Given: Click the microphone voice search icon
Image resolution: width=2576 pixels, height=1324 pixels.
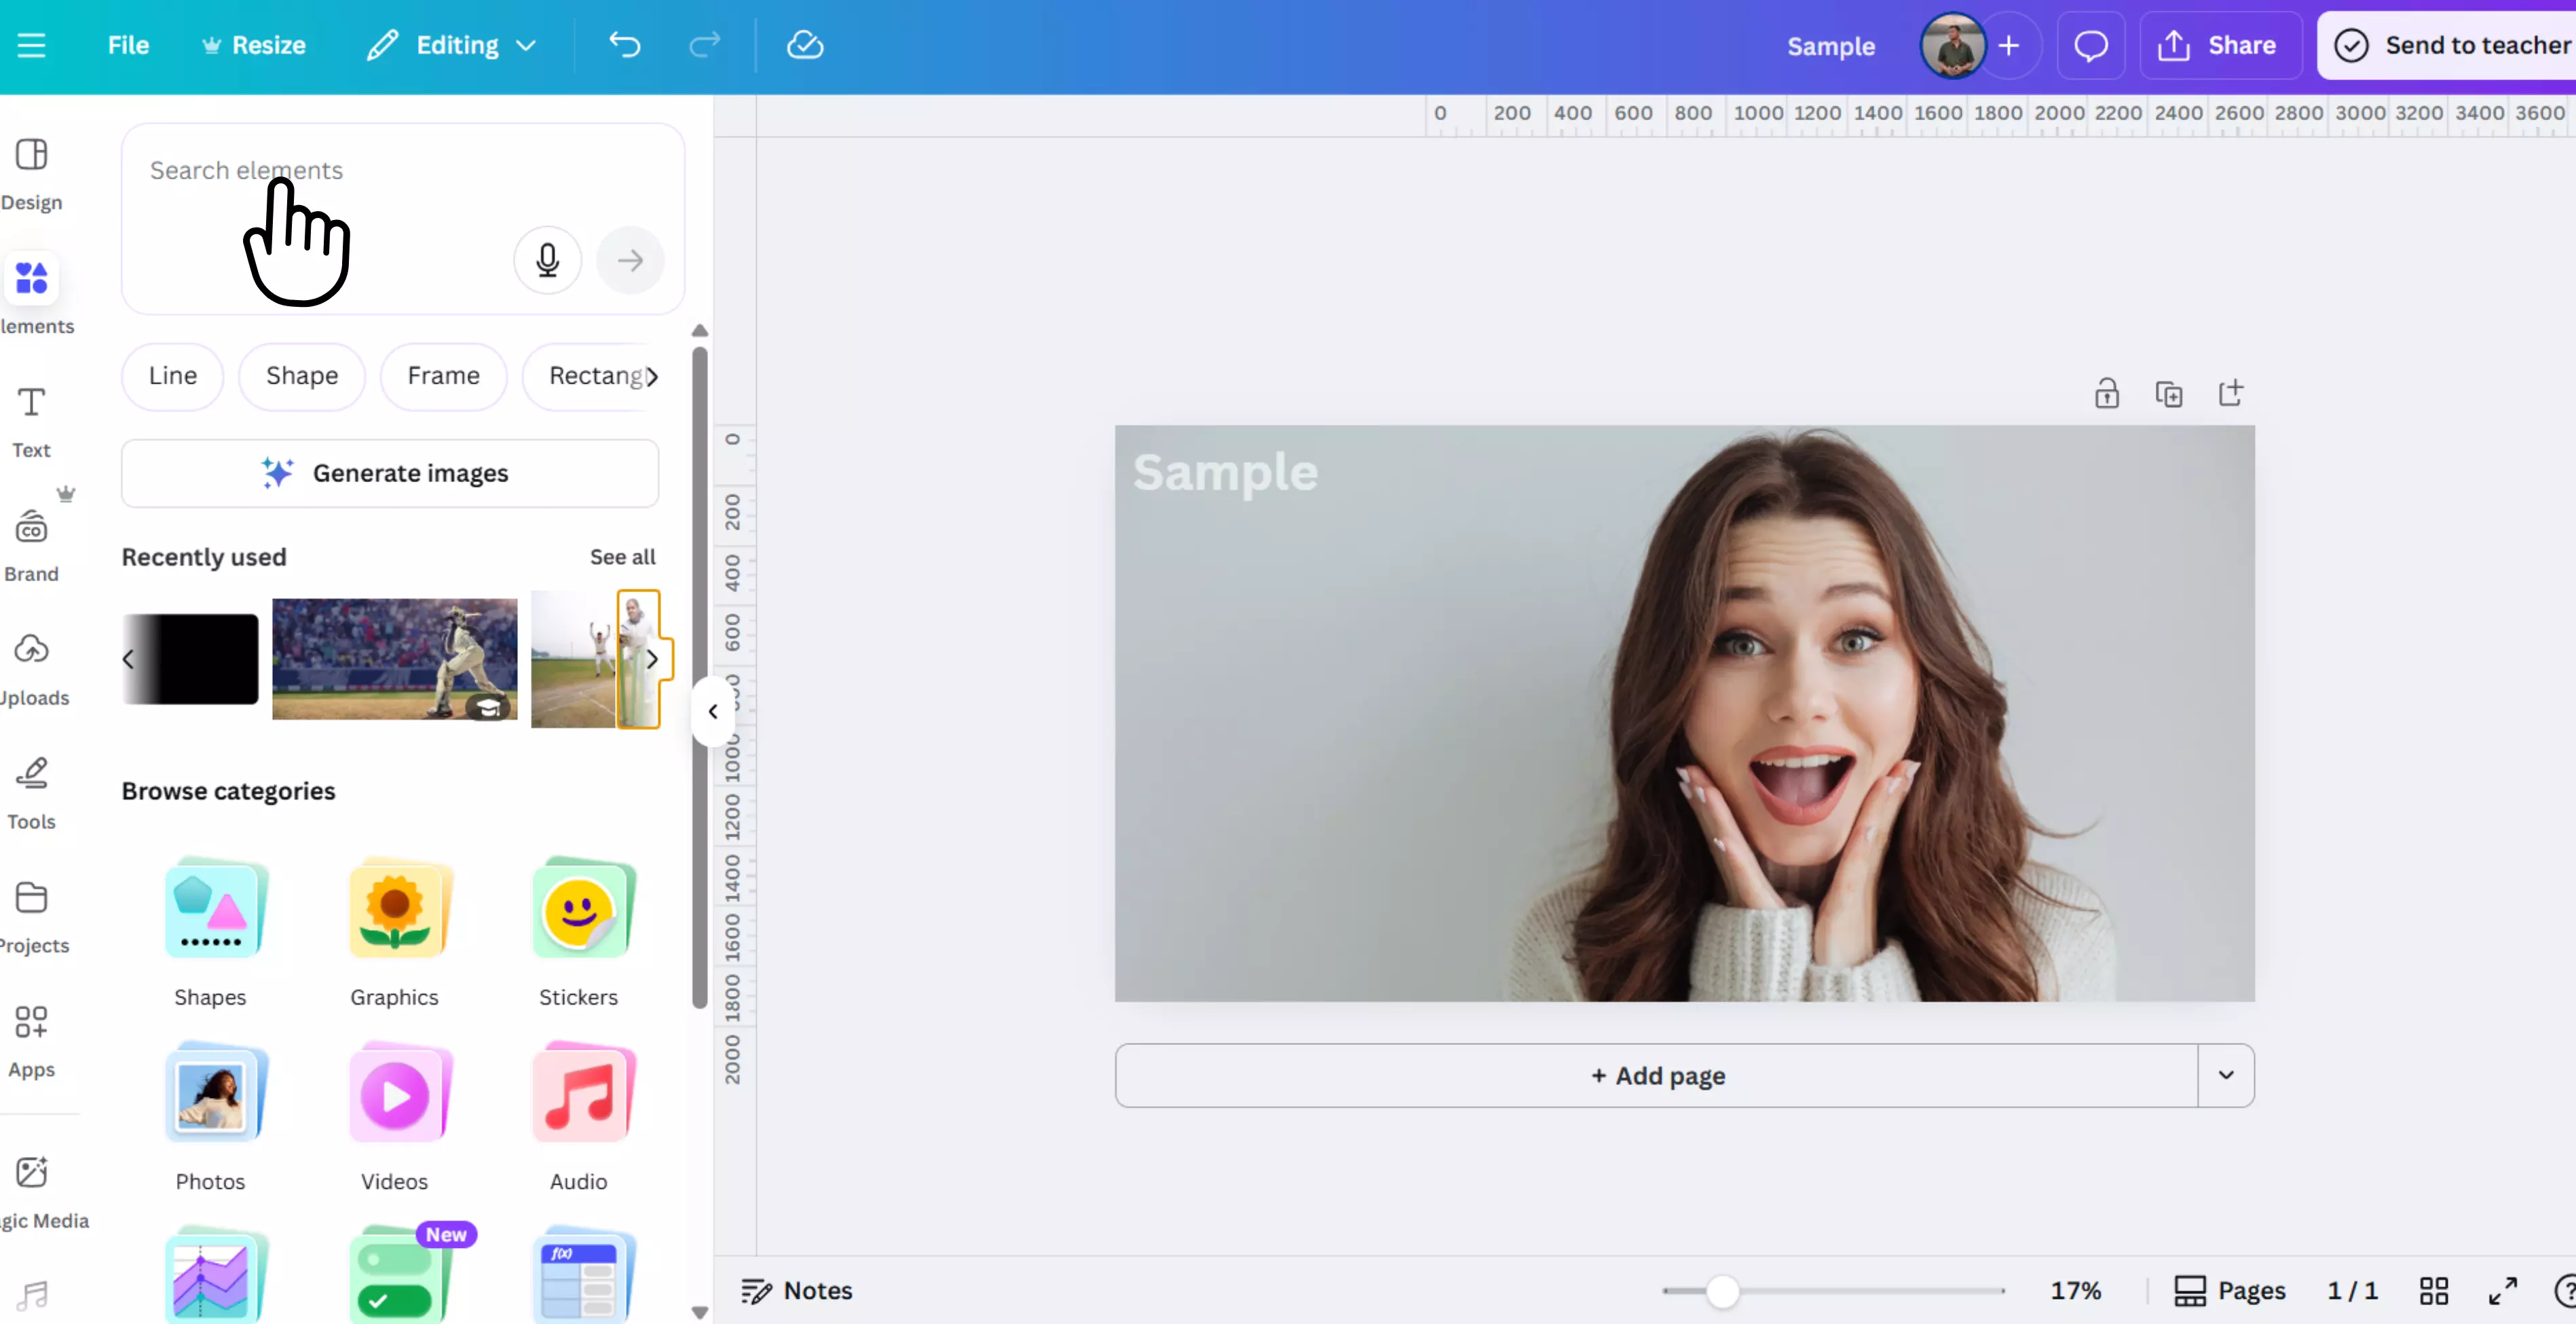Looking at the screenshot, I should point(547,260).
